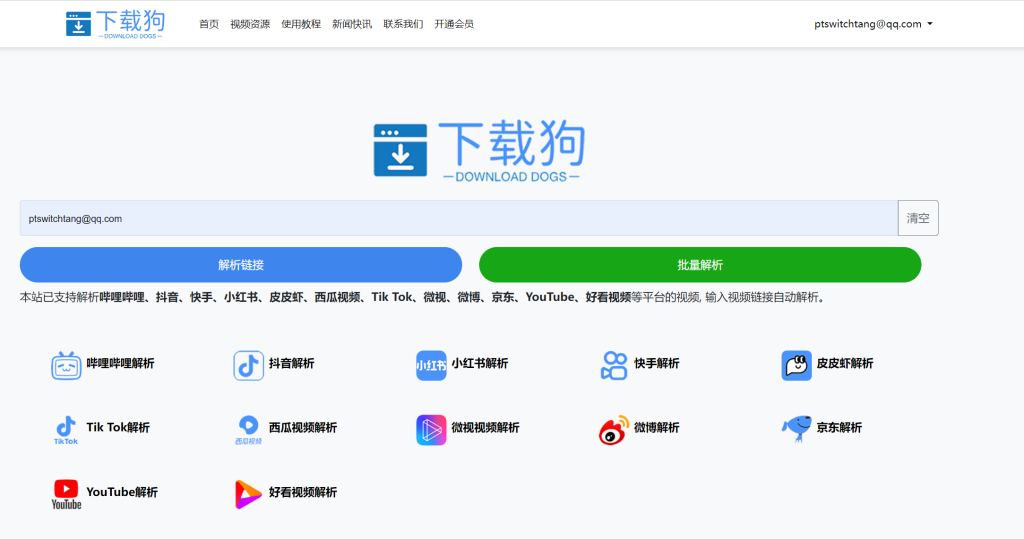Open the ptswitchtang@qq.com account dropdown

873,24
